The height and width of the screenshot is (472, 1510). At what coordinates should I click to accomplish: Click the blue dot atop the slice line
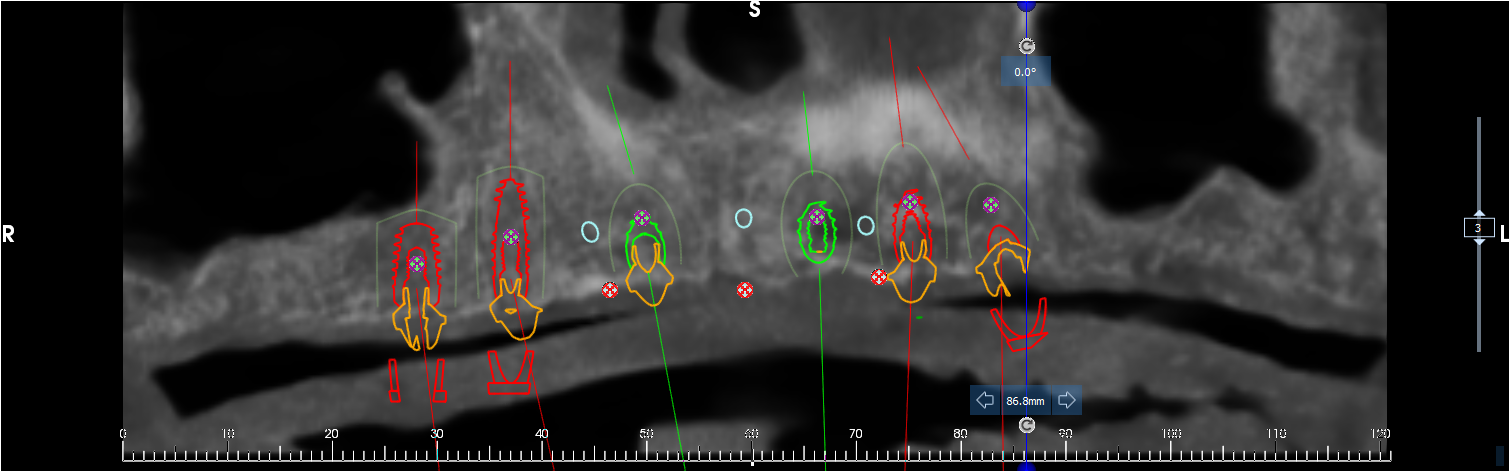click(1026, 5)
